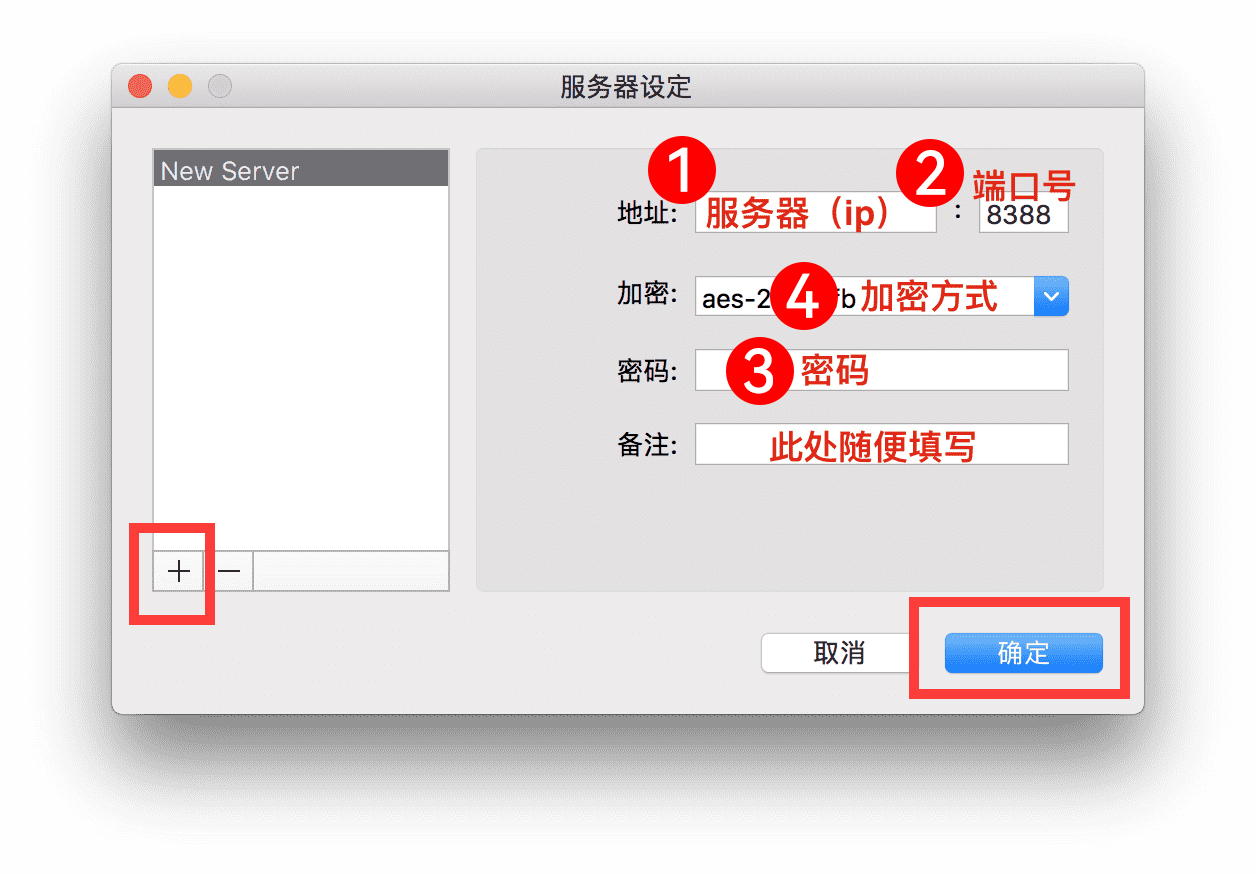Click the empty area of the server list
1256x874 pixels.
coord(301,368)
